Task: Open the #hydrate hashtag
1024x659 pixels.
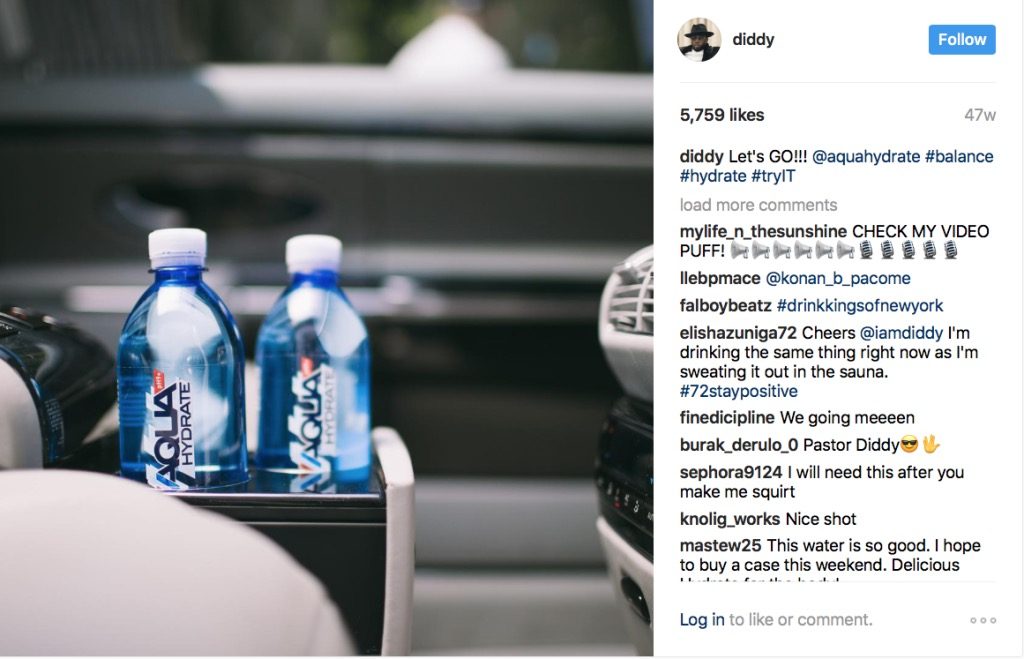Action: pos(712,176)
